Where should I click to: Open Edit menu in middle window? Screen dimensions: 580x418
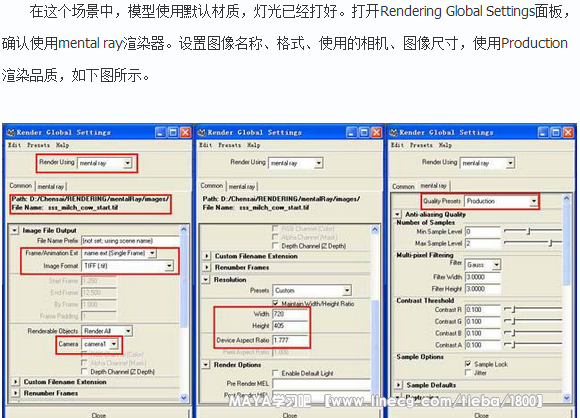tap(206, 145)
